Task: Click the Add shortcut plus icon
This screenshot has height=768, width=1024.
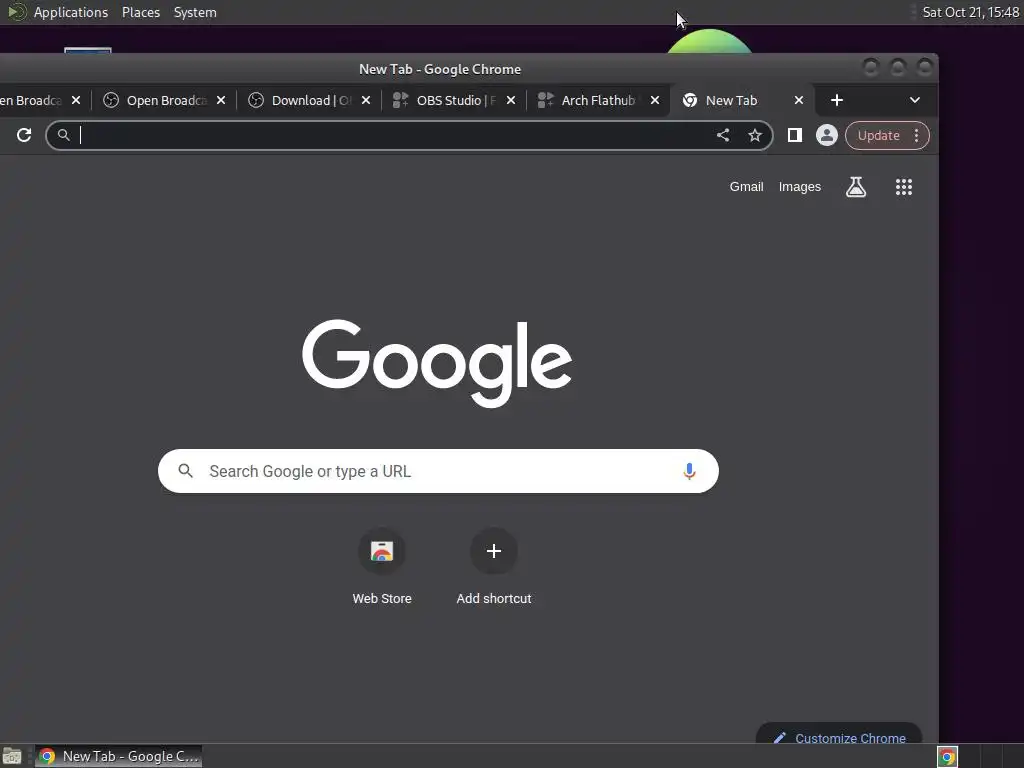Action: (x=494, y=551)
